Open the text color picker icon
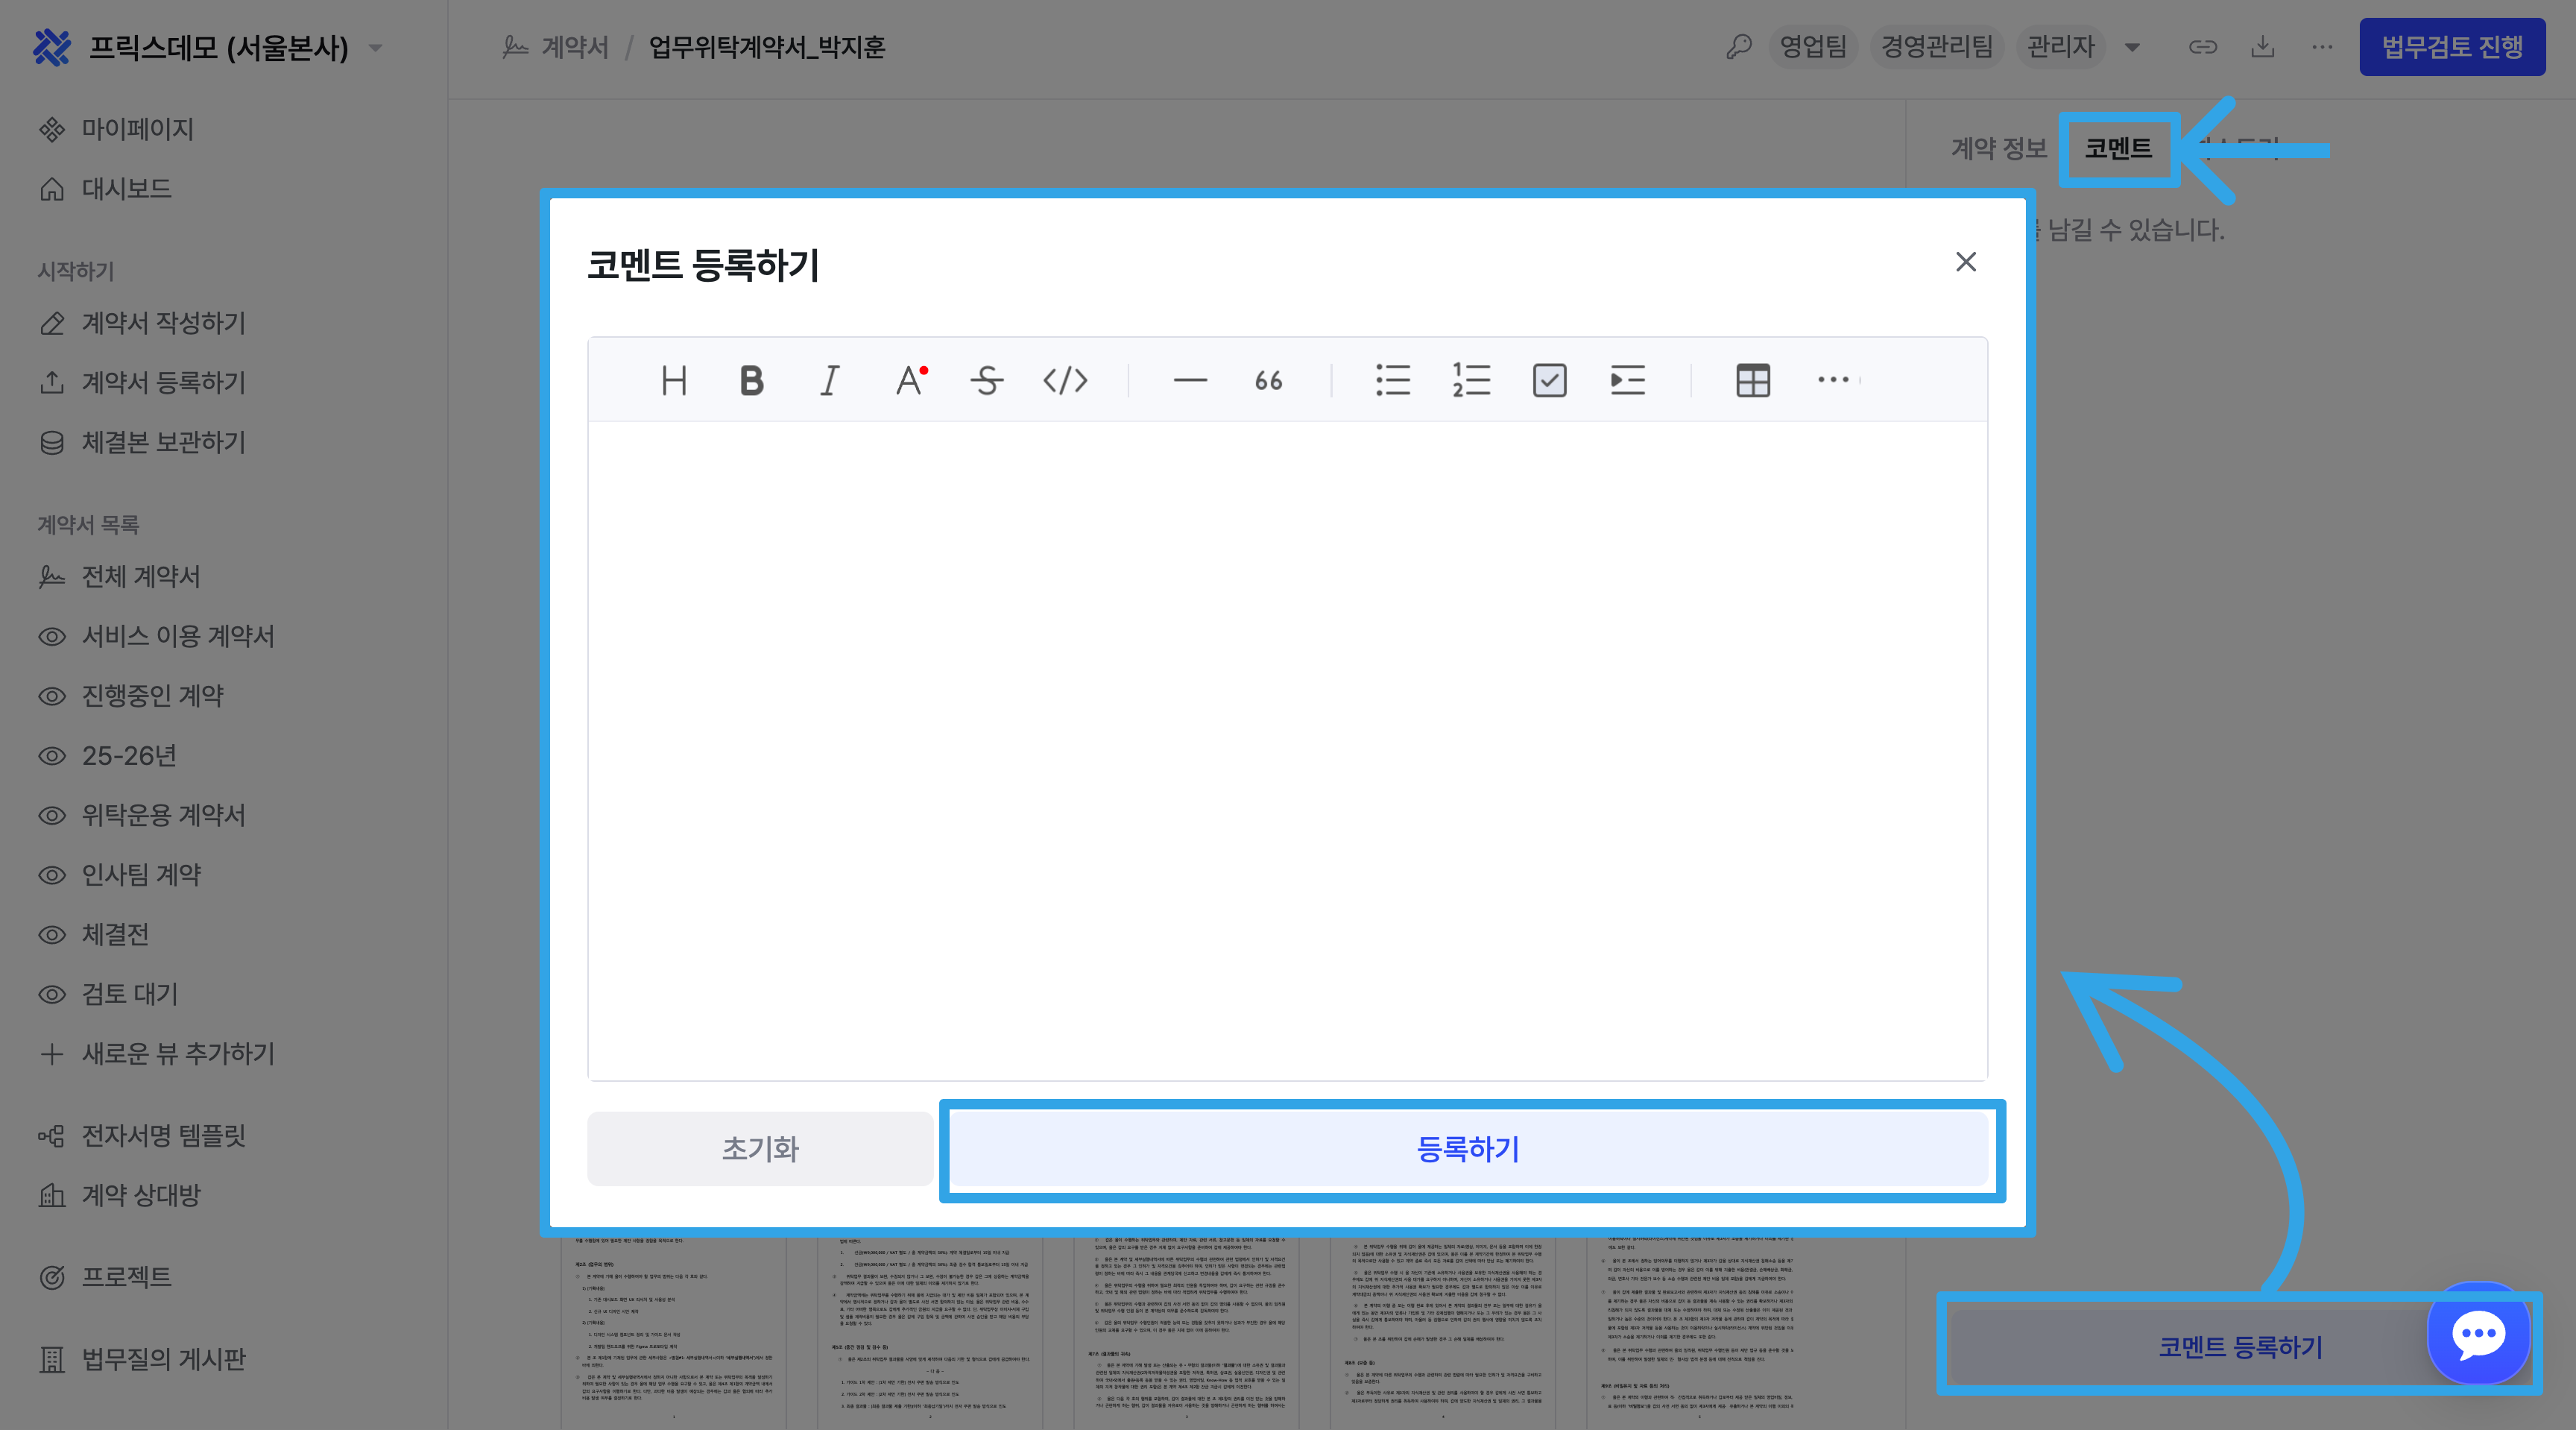This screenshot has height=1430, width=2576. [x=910, y=381]
